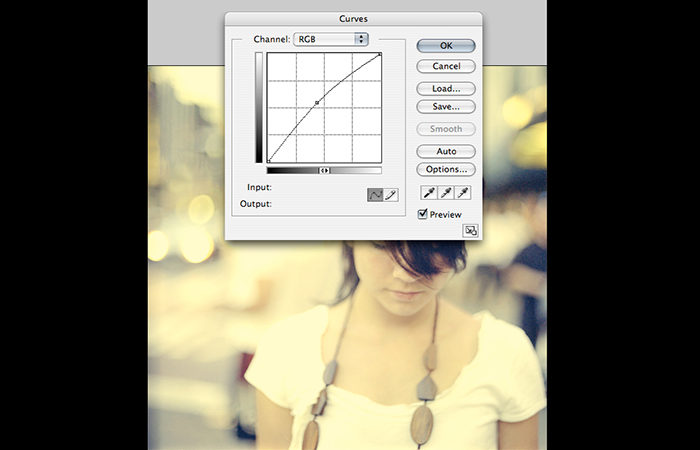Toggle the curves grid size icon

(470, 230)
